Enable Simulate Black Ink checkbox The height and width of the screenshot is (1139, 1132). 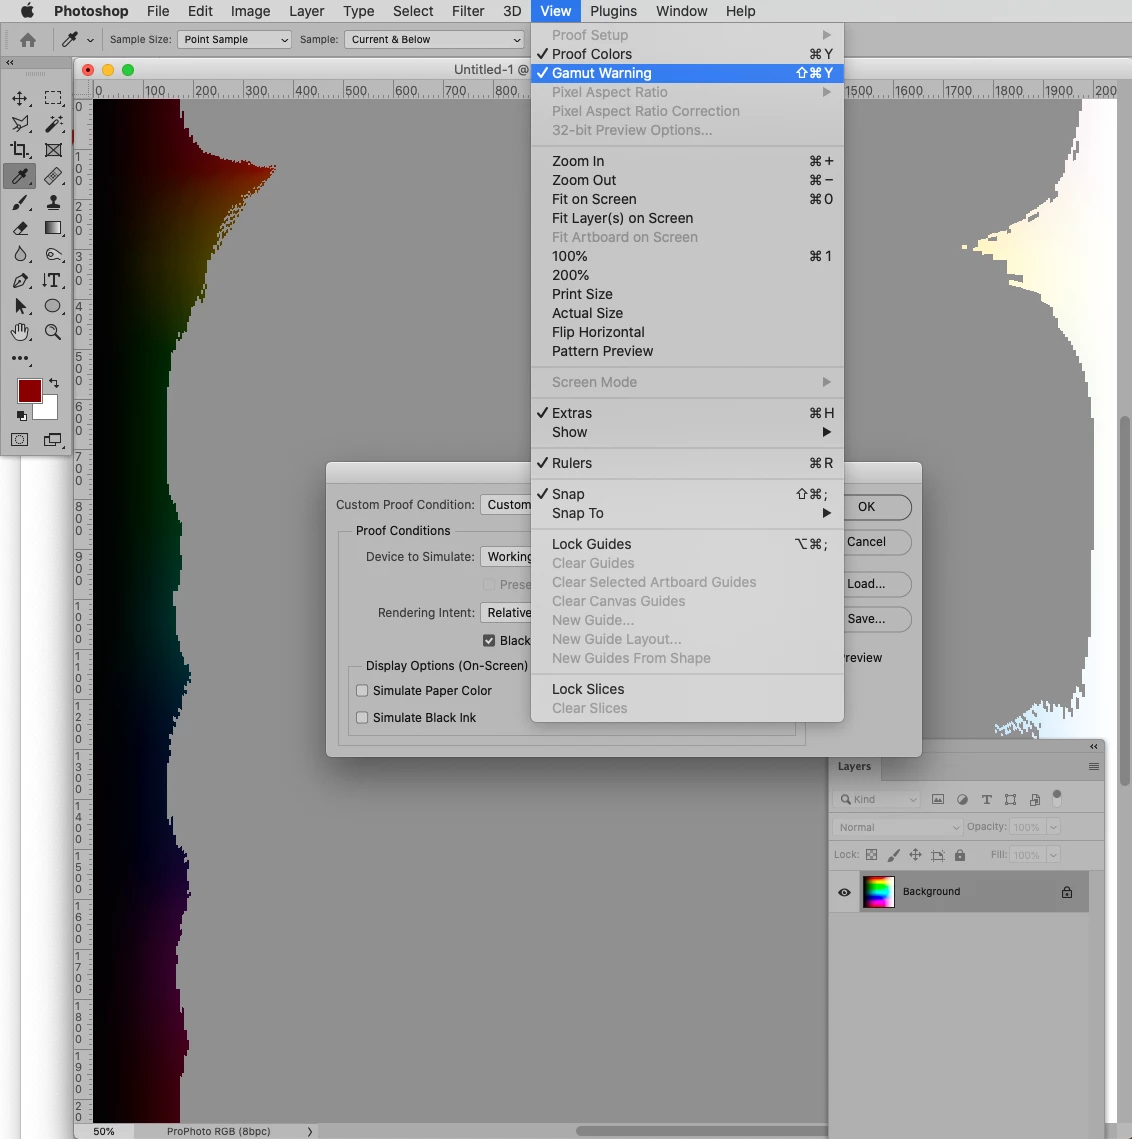pyautogui.click(x=362, y=717)
